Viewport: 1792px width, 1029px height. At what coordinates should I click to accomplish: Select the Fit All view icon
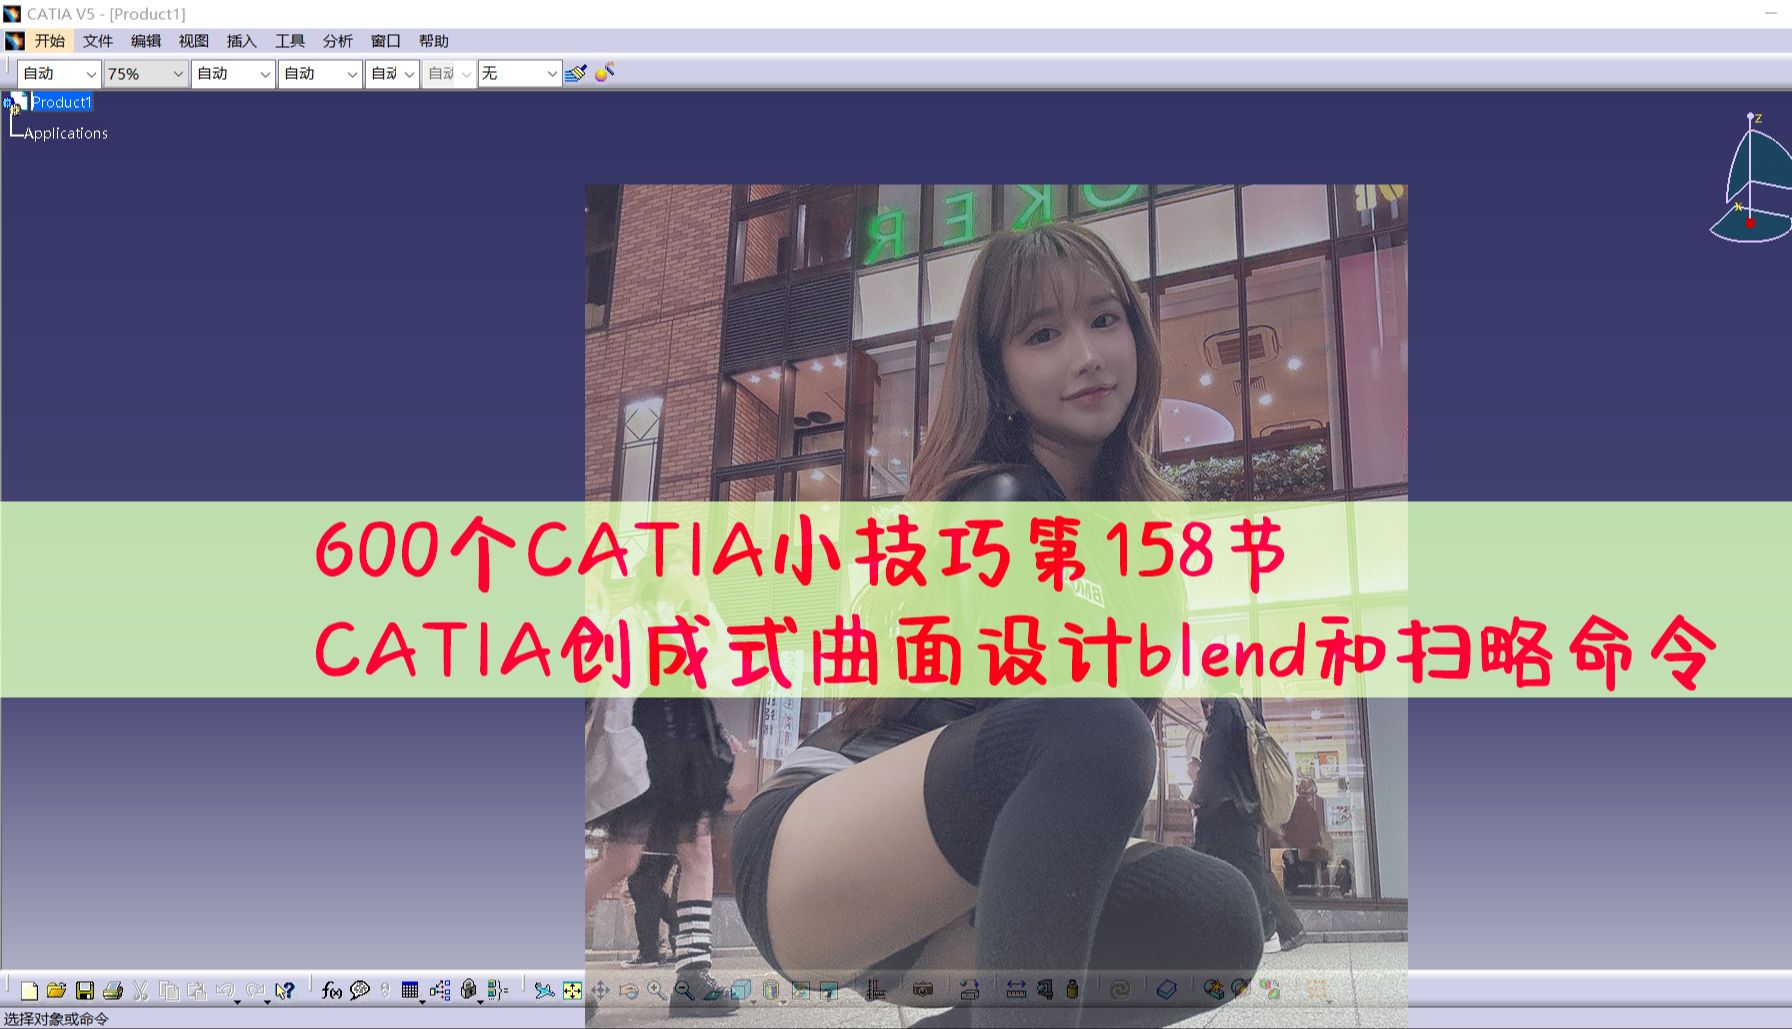pos(572,990)
